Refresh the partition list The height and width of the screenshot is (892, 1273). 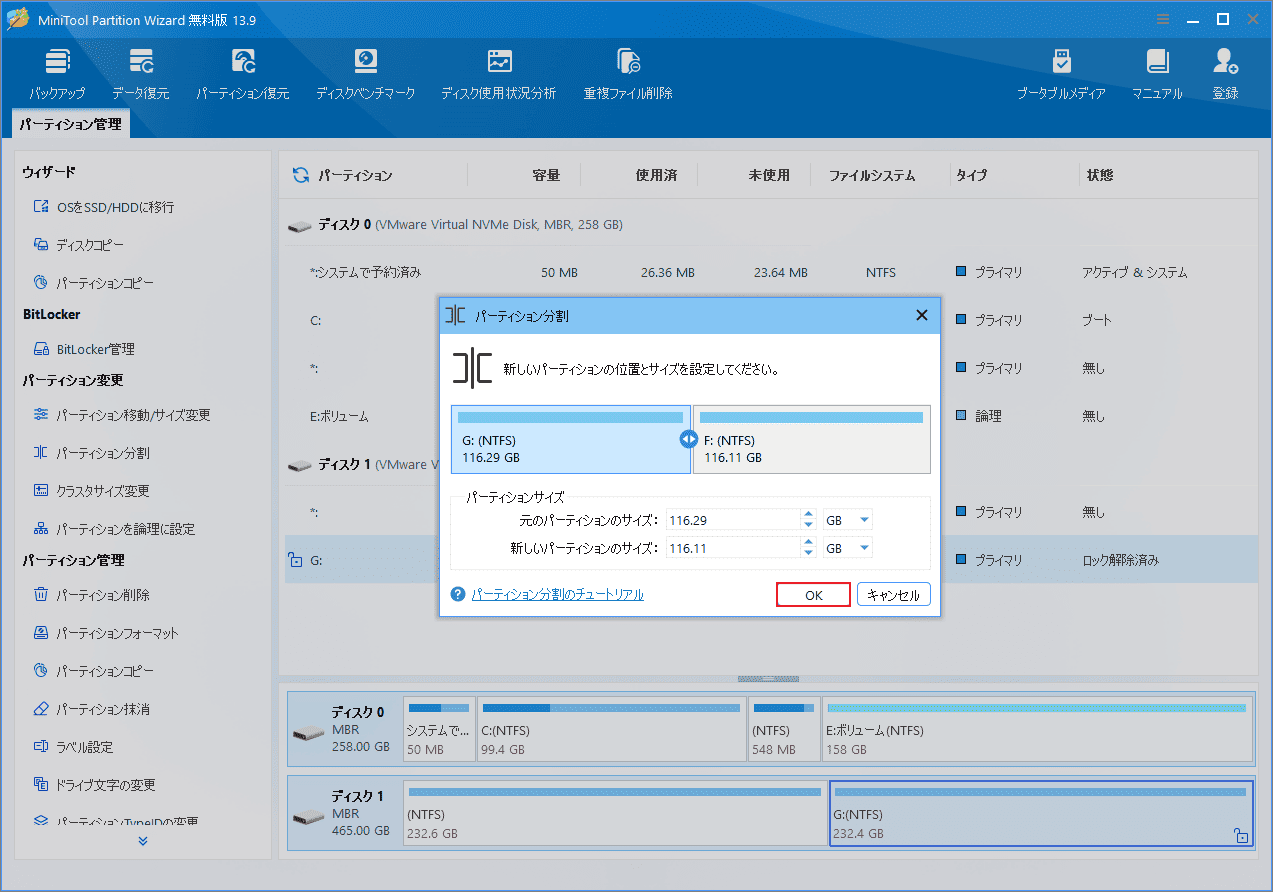300,175
